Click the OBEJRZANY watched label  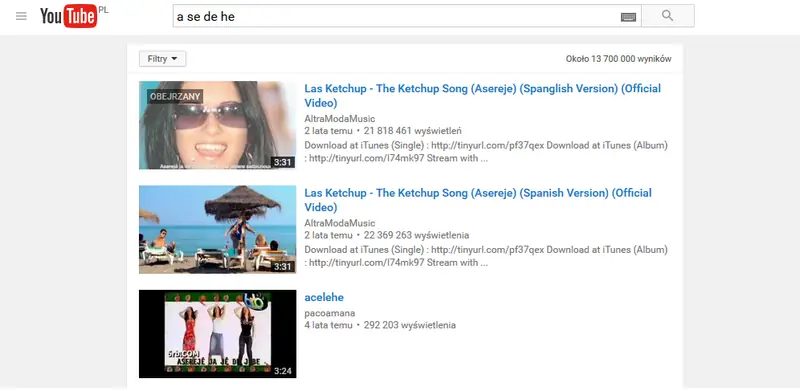[x=175, y=96]
